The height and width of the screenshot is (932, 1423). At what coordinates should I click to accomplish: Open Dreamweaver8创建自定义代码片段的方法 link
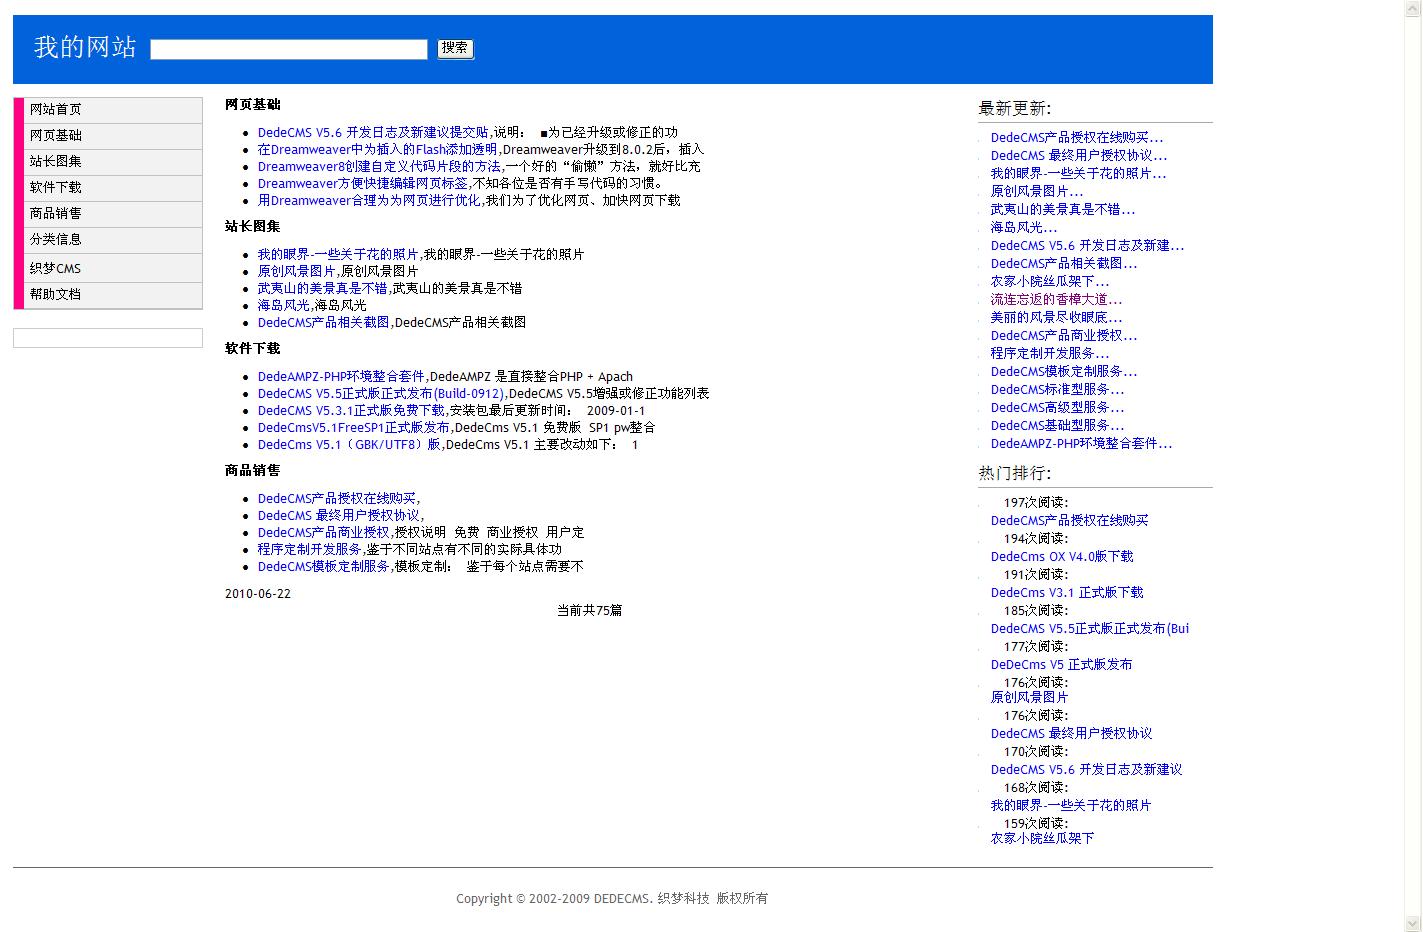(380, 166)
